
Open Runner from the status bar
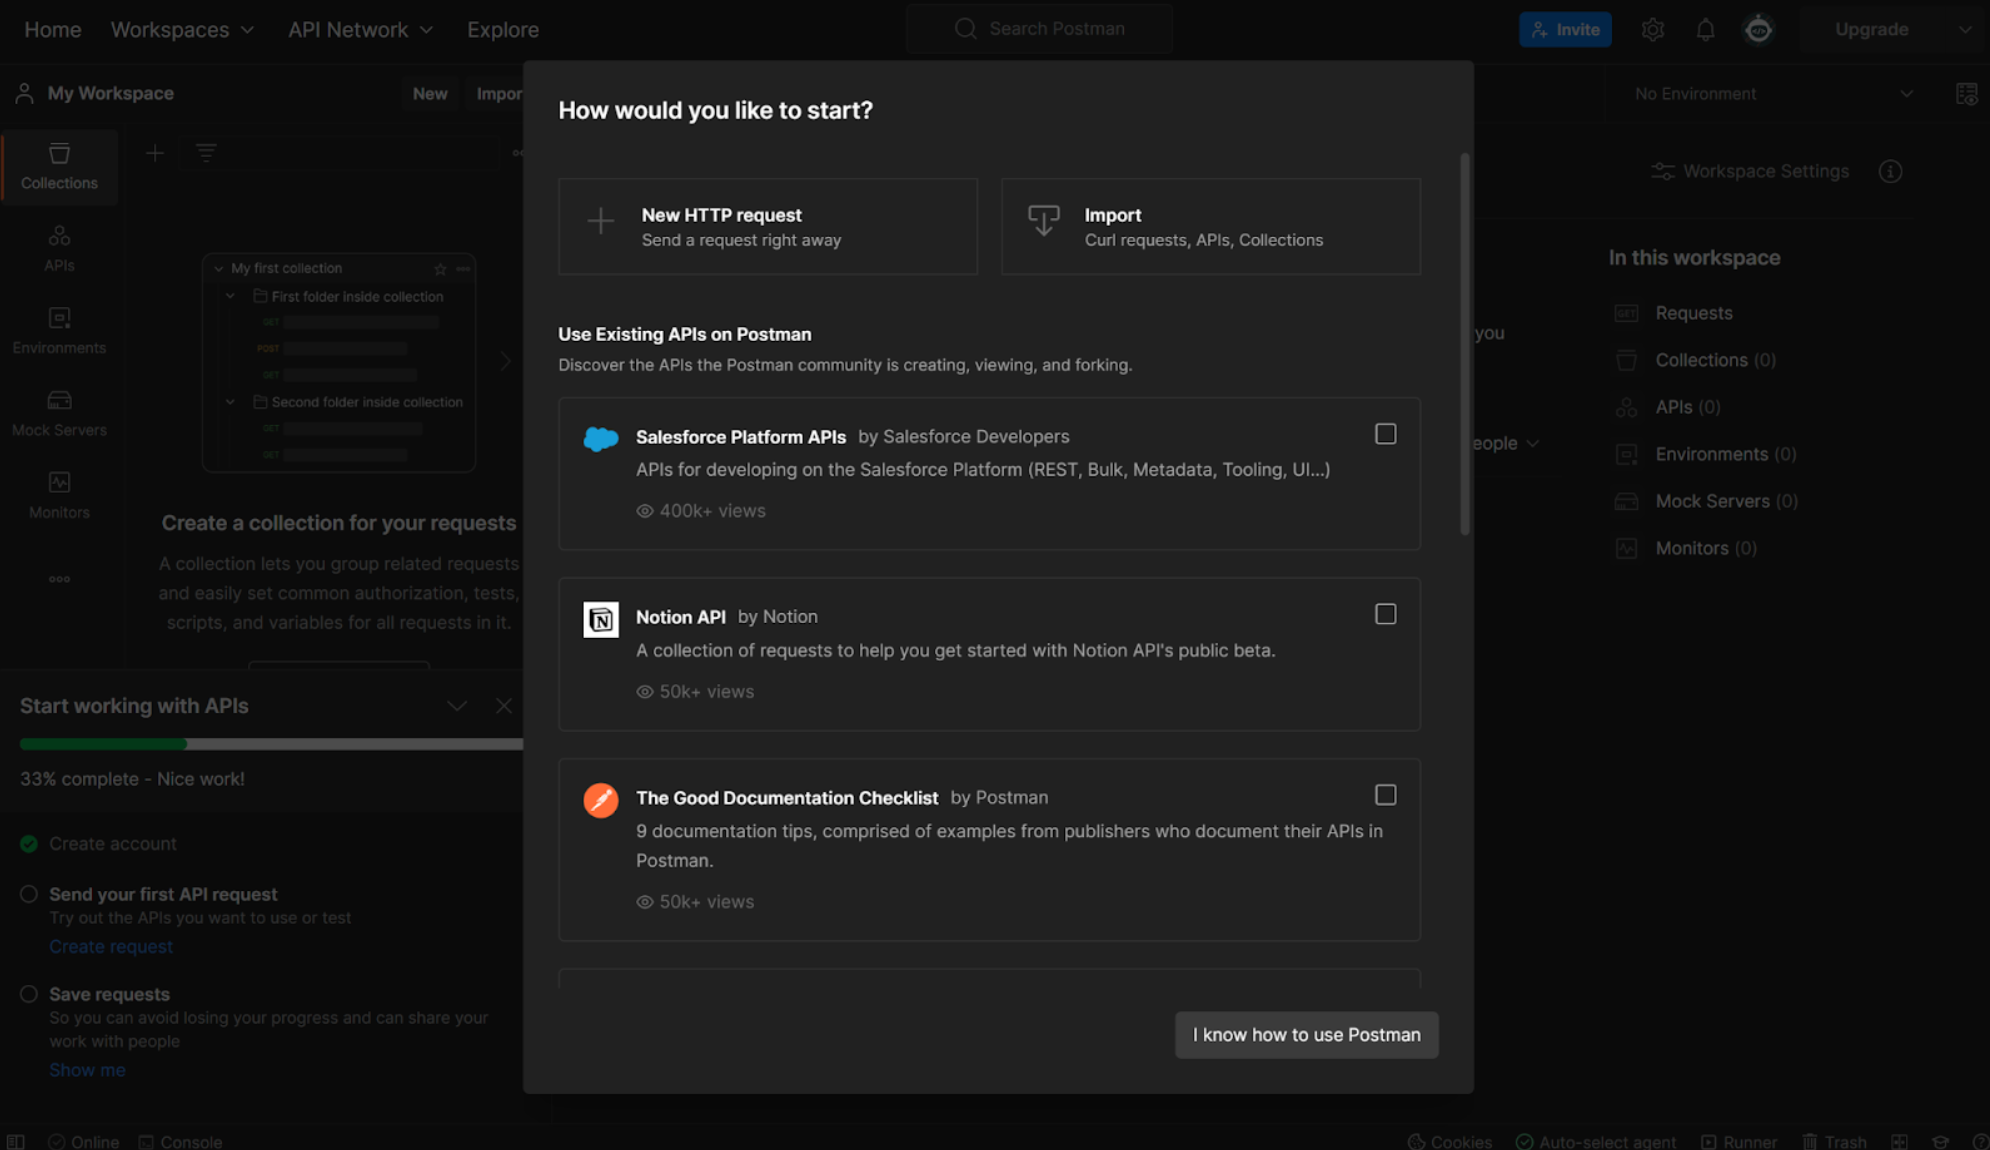pyautogui.click(x=1739, y=1142)
